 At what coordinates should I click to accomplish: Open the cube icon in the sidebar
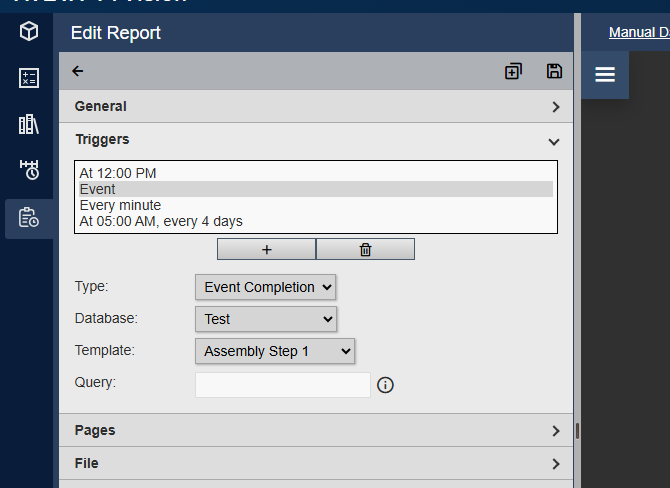29,32
